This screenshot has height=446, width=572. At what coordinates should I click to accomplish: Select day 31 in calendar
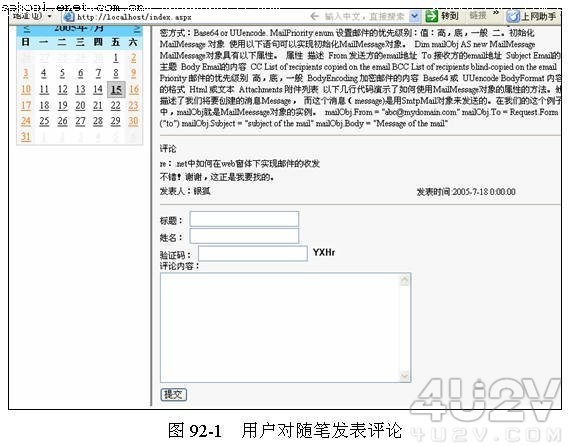point(26,137)
